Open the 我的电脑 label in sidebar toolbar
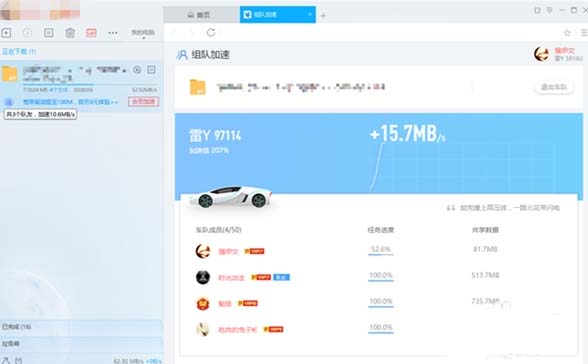The height and width of the screenshot is (364, 588). click(143, 33)
